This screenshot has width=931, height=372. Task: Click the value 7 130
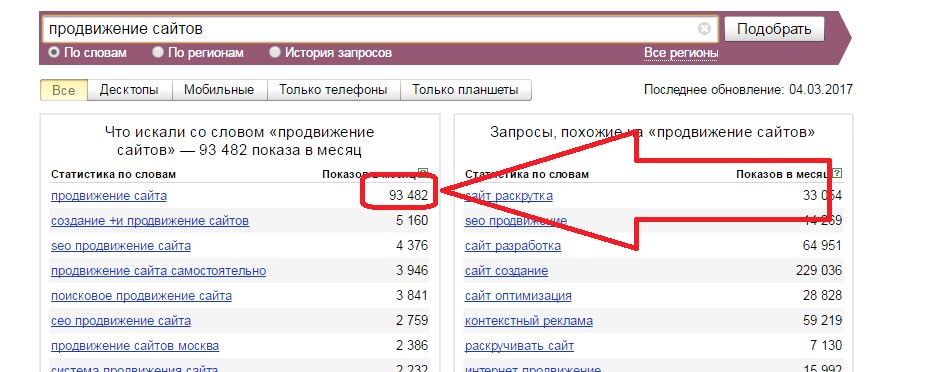825,346
